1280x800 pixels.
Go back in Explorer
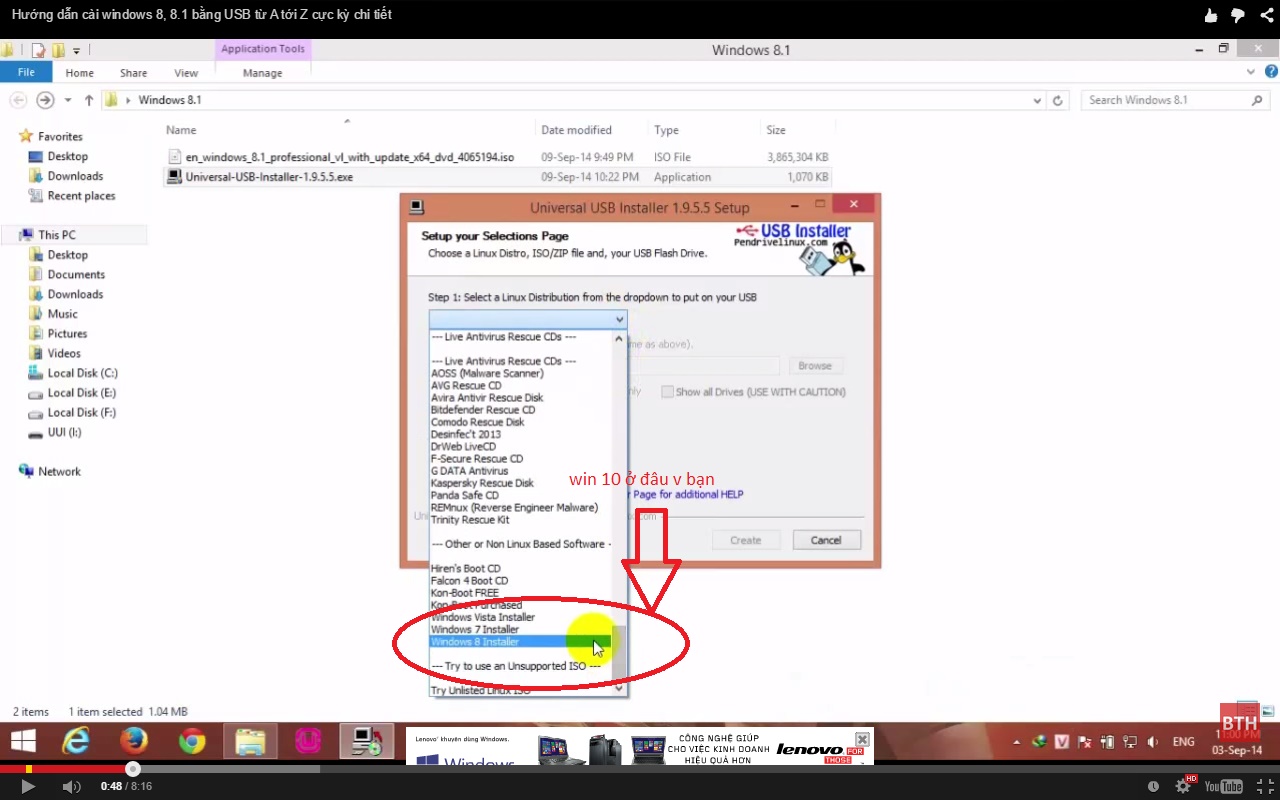point(17,100)
